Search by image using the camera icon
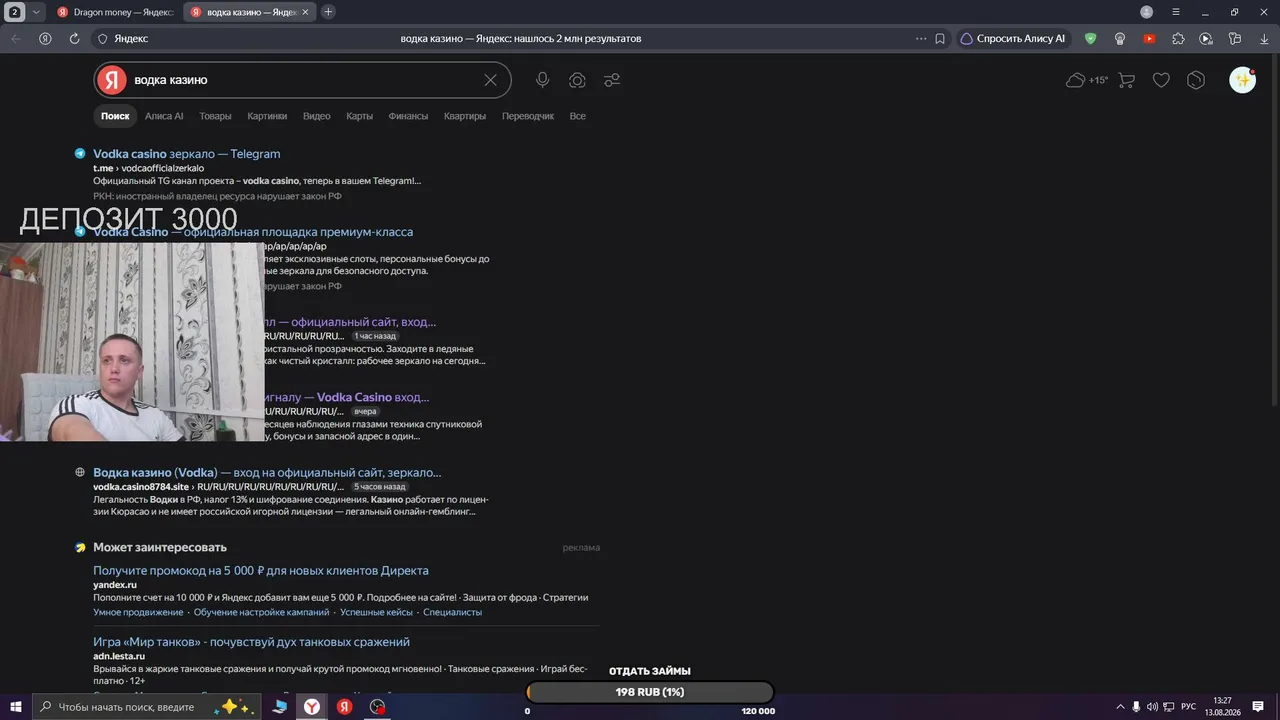1280x720 pixels. tap(577, 80)
